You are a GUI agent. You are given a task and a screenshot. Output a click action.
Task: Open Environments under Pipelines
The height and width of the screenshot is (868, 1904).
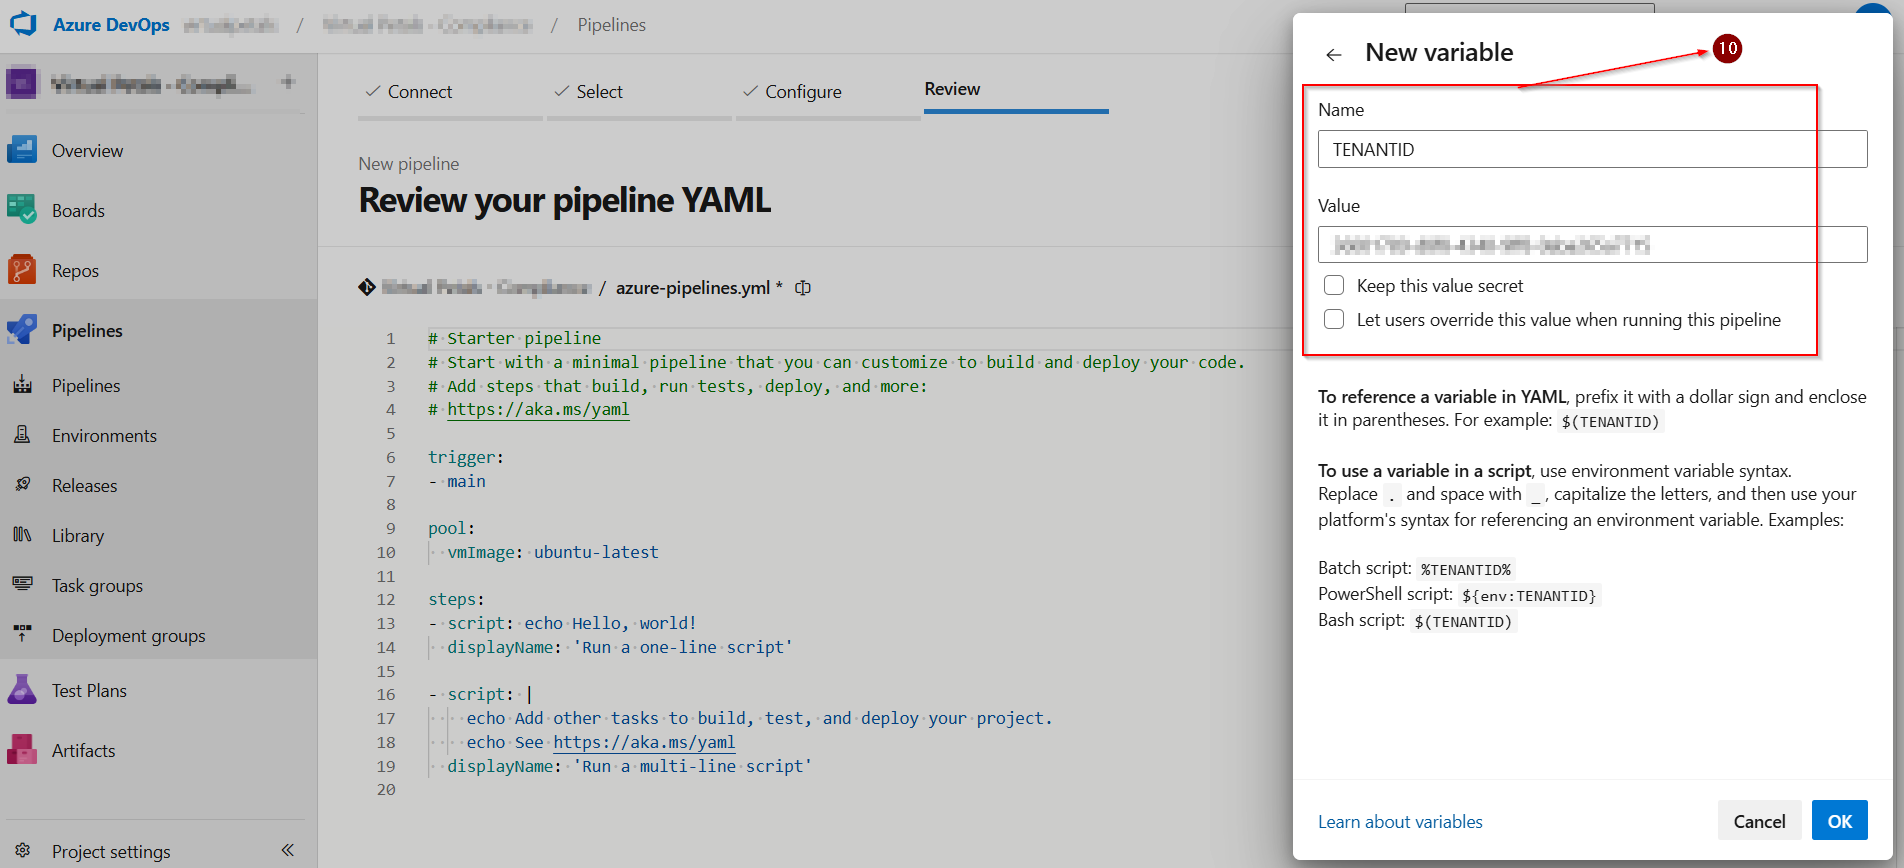coord(104,436)
